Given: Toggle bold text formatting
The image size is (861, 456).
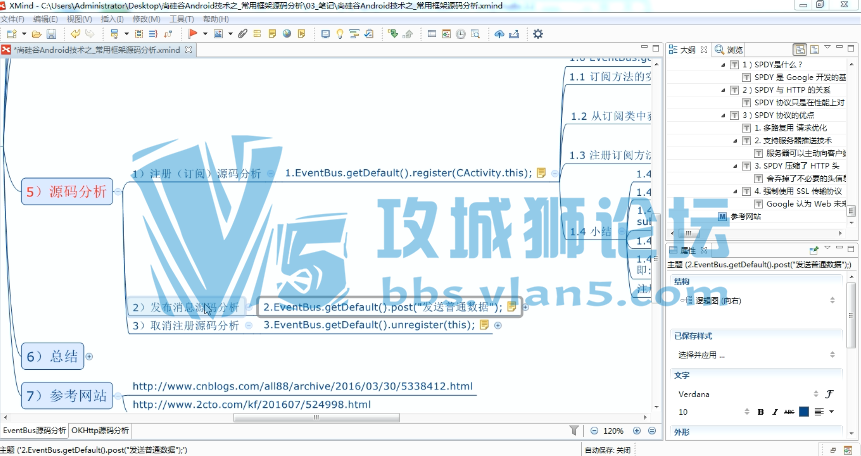Looking at the screenshot, I should [x=761, y=411].
